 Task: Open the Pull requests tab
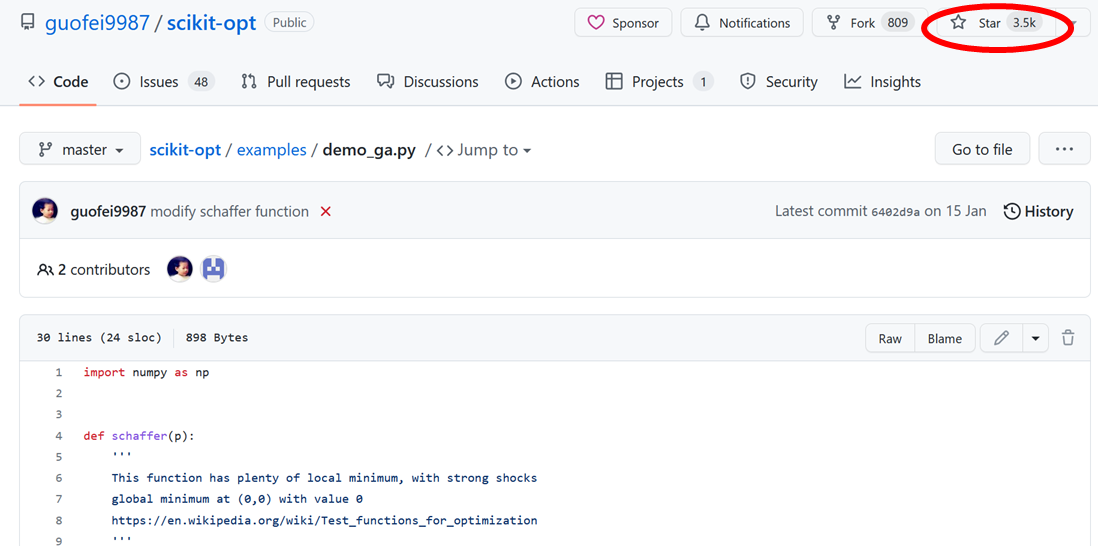click(296, 82)
